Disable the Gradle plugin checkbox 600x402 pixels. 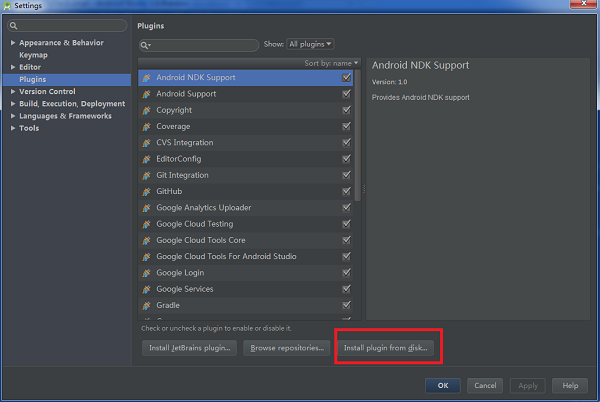pos(346,305)
